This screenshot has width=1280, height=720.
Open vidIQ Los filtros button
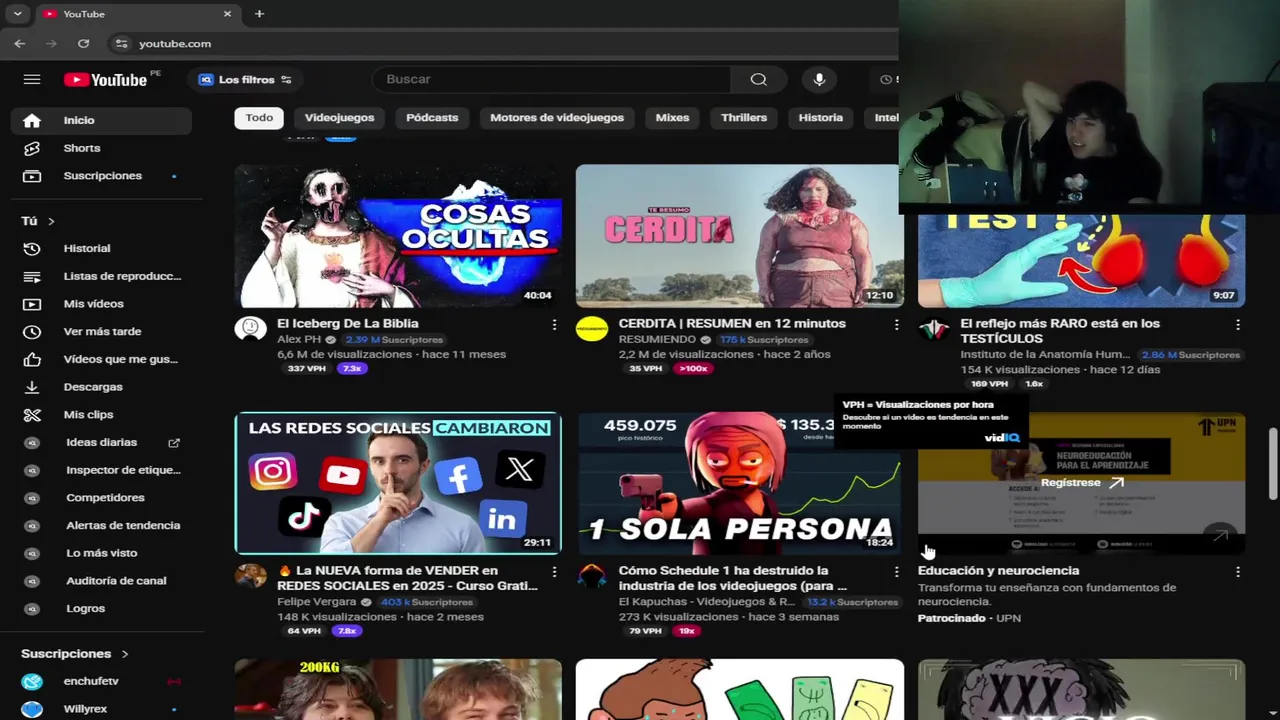(x=245, y=80)
